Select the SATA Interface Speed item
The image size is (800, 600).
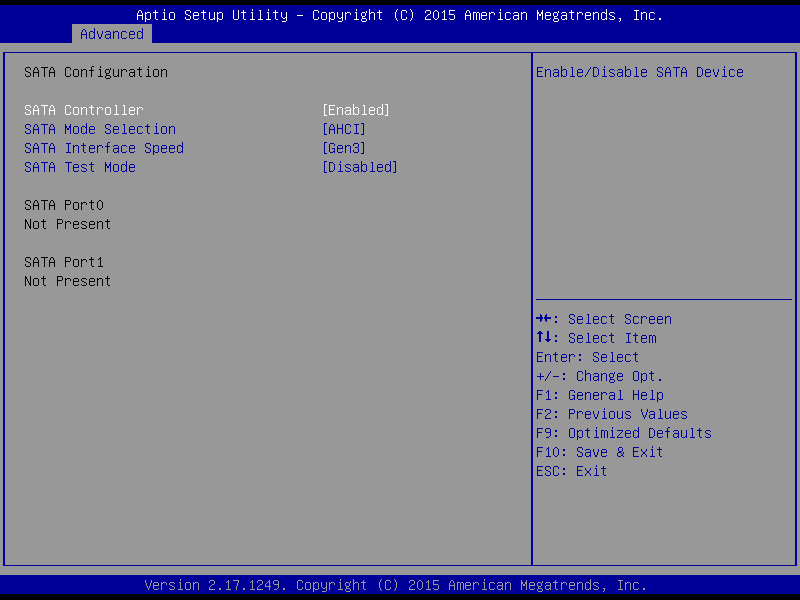(104, 148)
